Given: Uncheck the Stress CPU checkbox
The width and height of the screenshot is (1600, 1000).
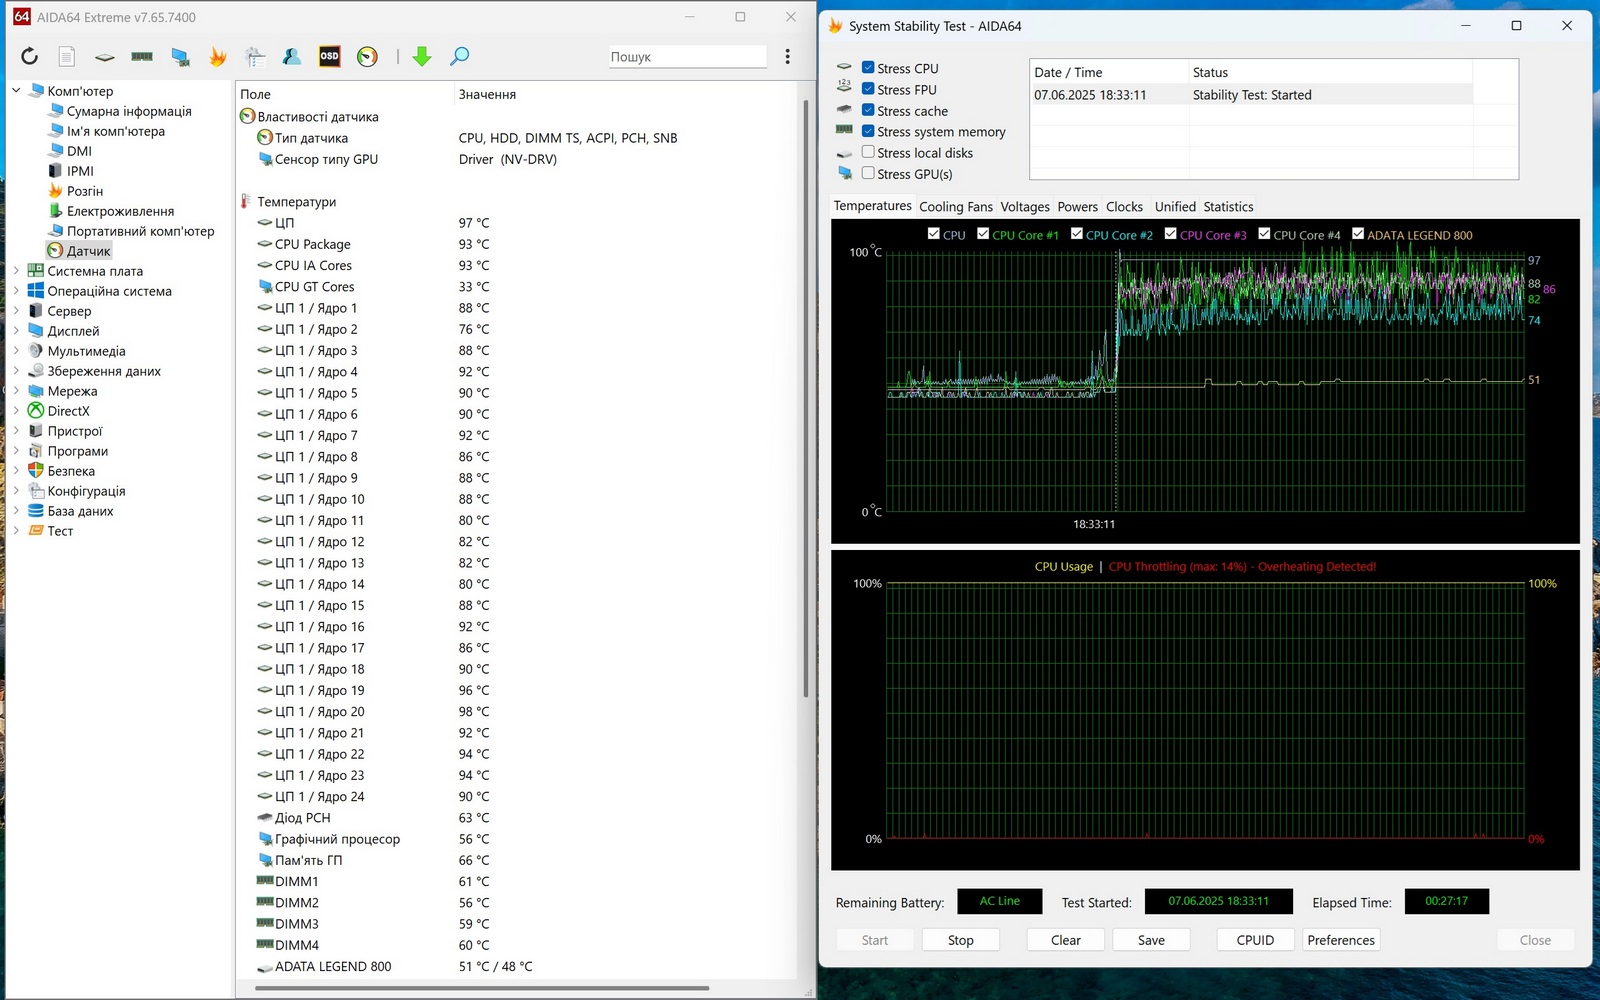Looking at the screenshot, I should click(x=868, y=68).
